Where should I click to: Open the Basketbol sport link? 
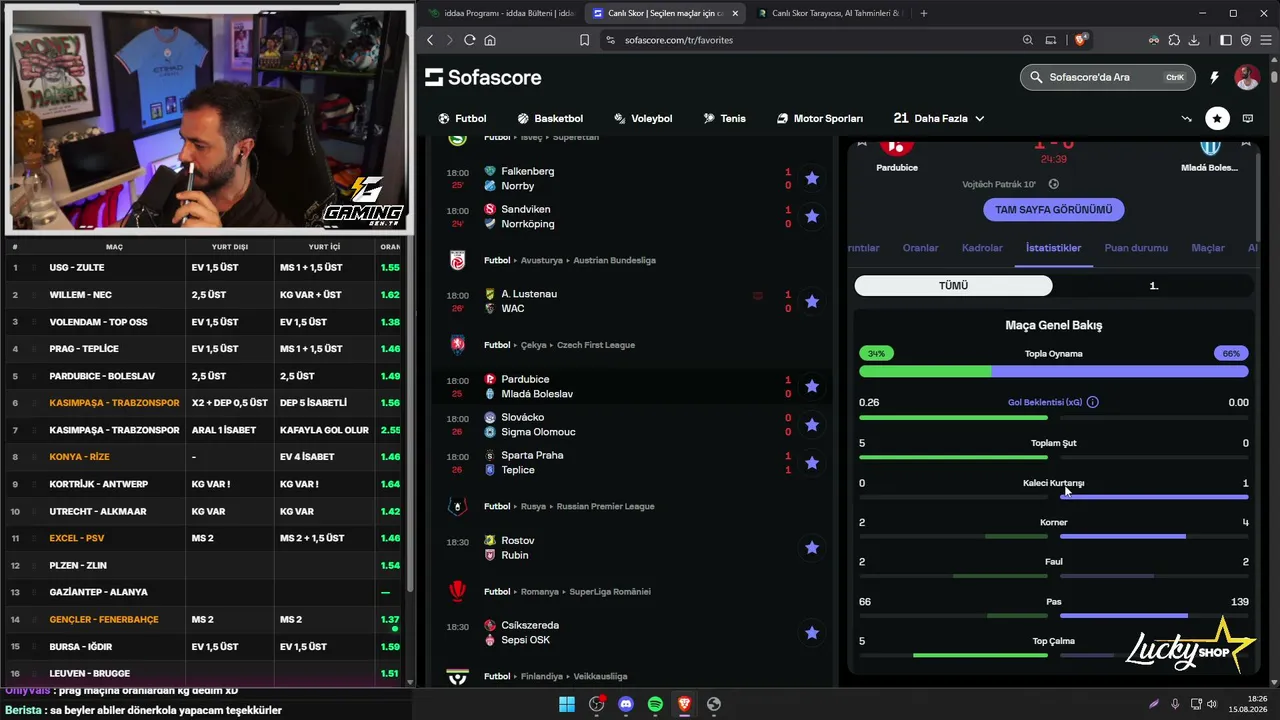click(550, 118)
